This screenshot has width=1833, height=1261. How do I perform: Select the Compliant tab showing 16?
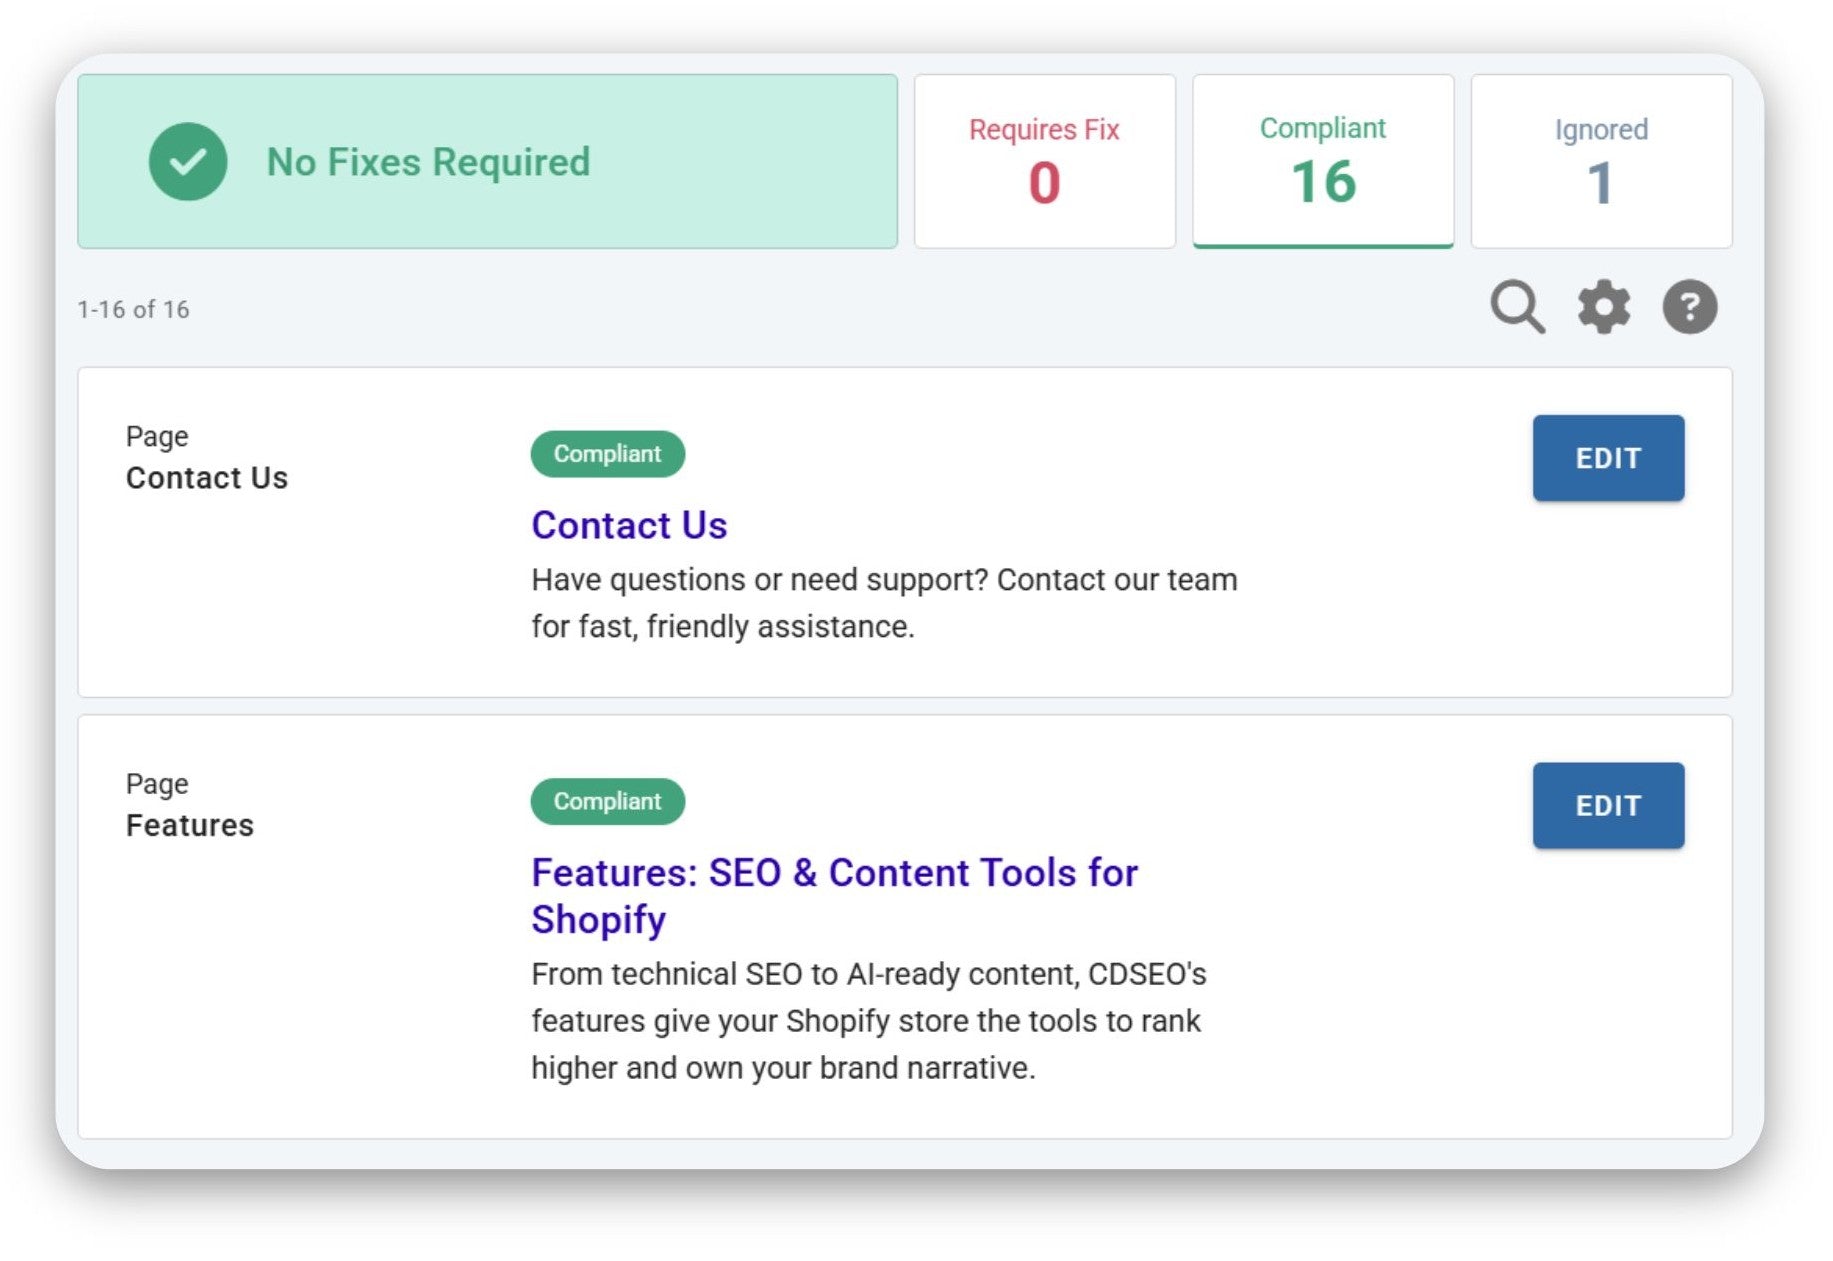[1322, 162]
